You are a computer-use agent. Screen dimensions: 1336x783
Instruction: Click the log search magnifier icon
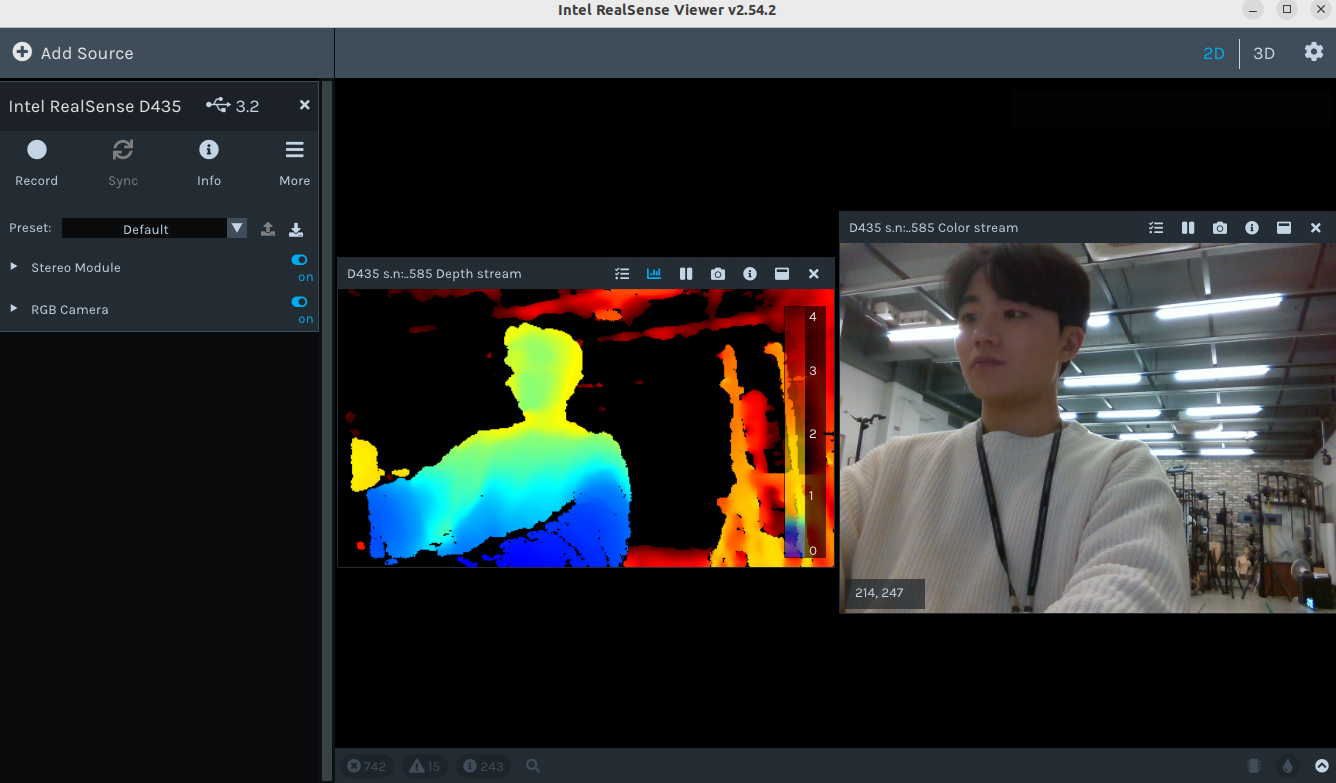tap(533, 766)
